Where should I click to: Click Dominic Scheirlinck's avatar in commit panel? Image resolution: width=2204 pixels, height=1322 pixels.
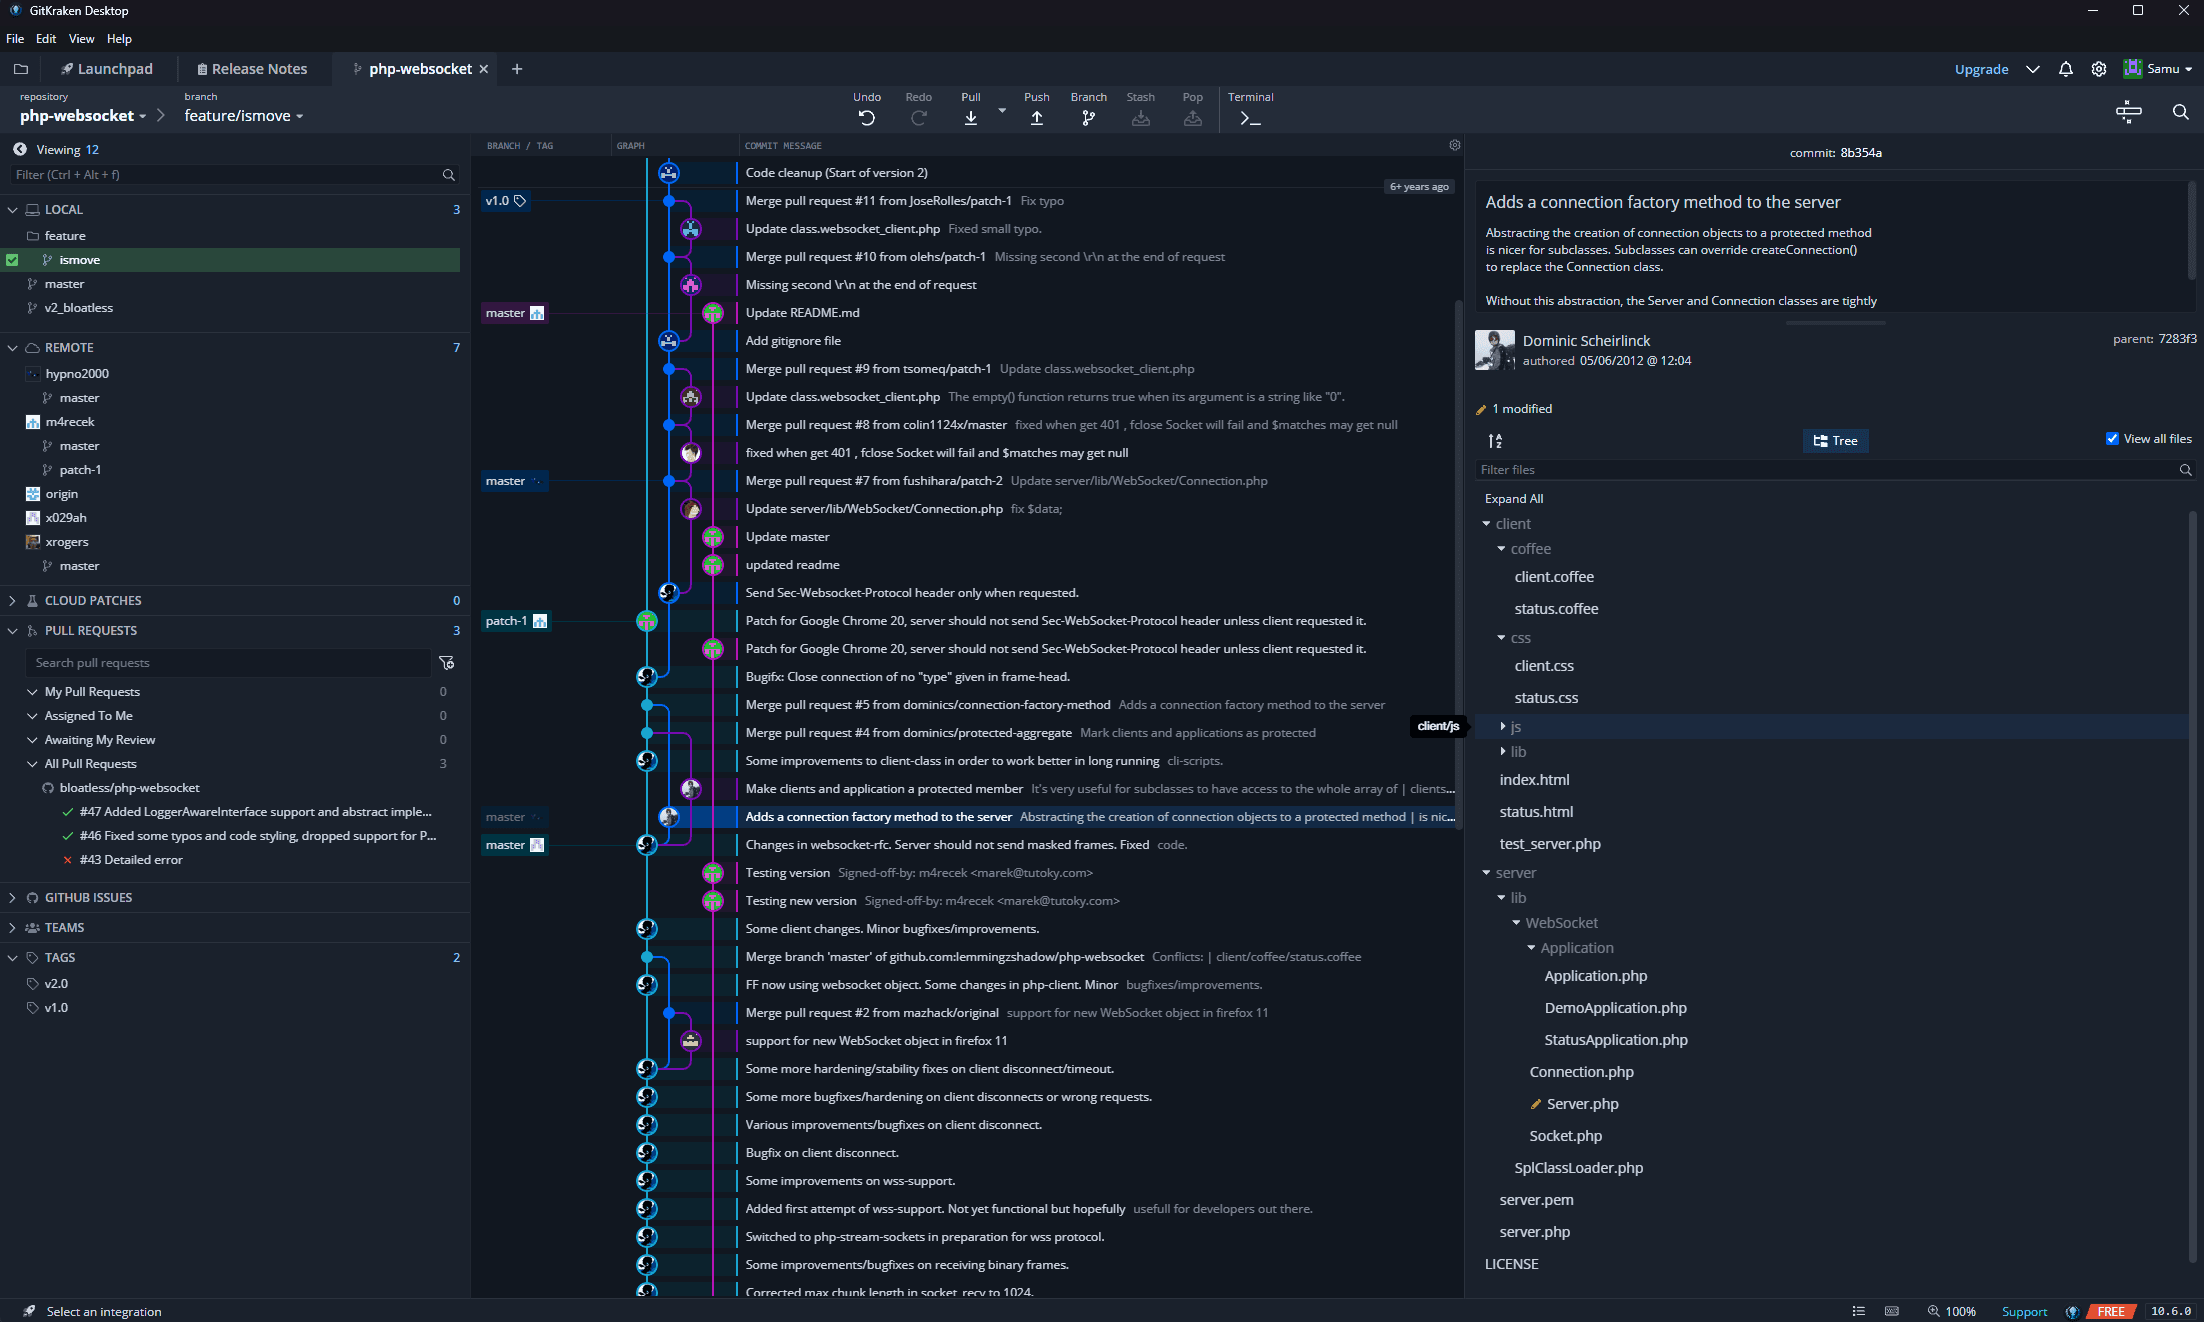[1494, 350]
